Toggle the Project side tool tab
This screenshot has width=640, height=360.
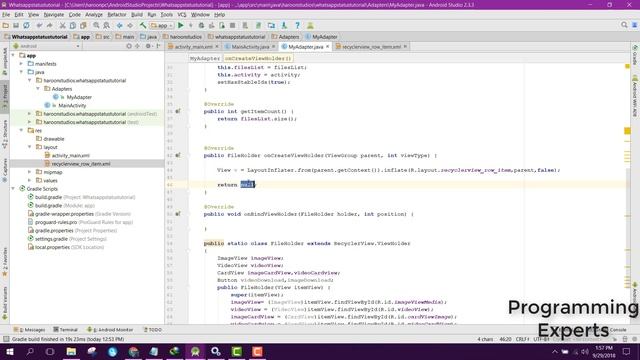(5, 96)
